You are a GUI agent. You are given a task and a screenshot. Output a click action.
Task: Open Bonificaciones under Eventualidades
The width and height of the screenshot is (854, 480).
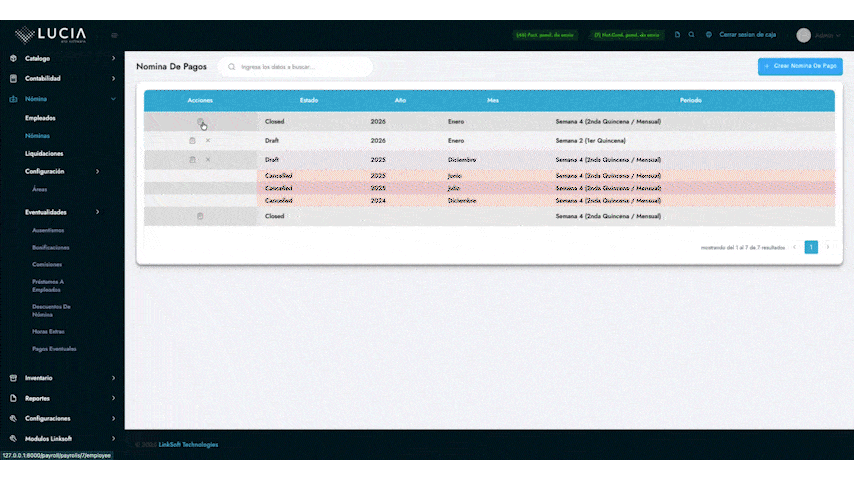pyautogui.click(x=51, y=247)
